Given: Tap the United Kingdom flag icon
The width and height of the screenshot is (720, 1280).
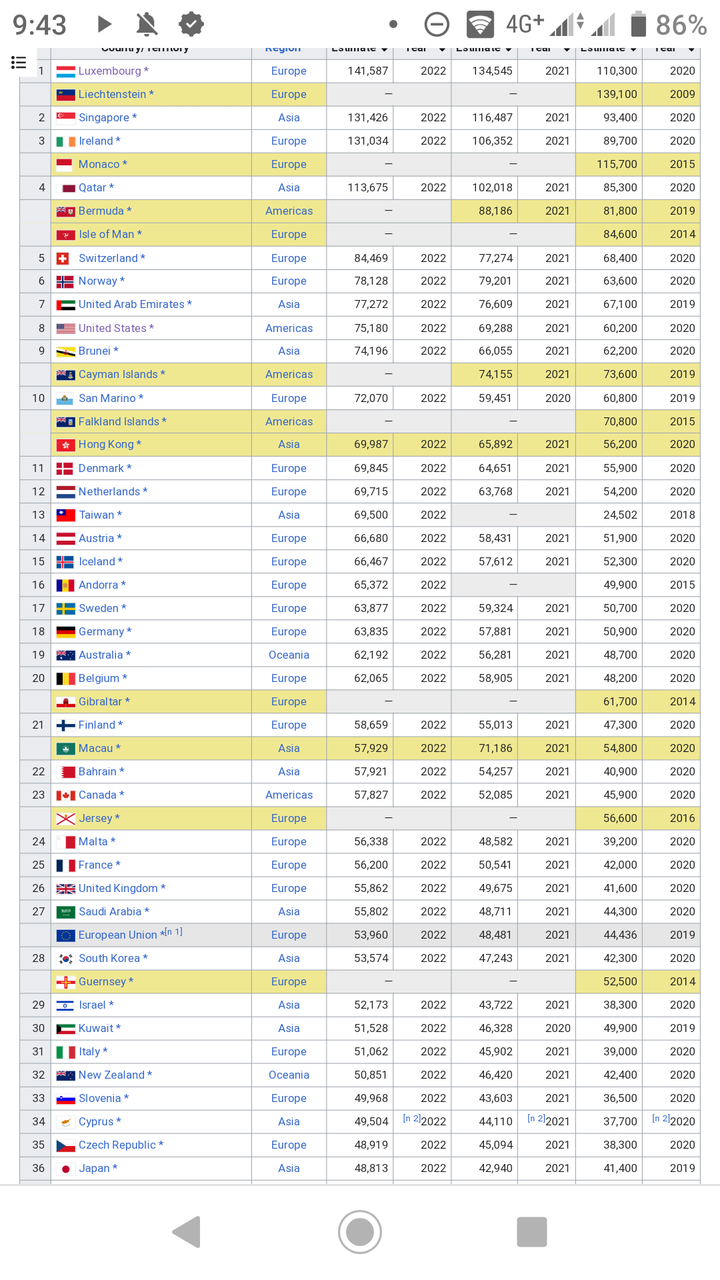Looking at the screenshot, I should click(66, 888).
